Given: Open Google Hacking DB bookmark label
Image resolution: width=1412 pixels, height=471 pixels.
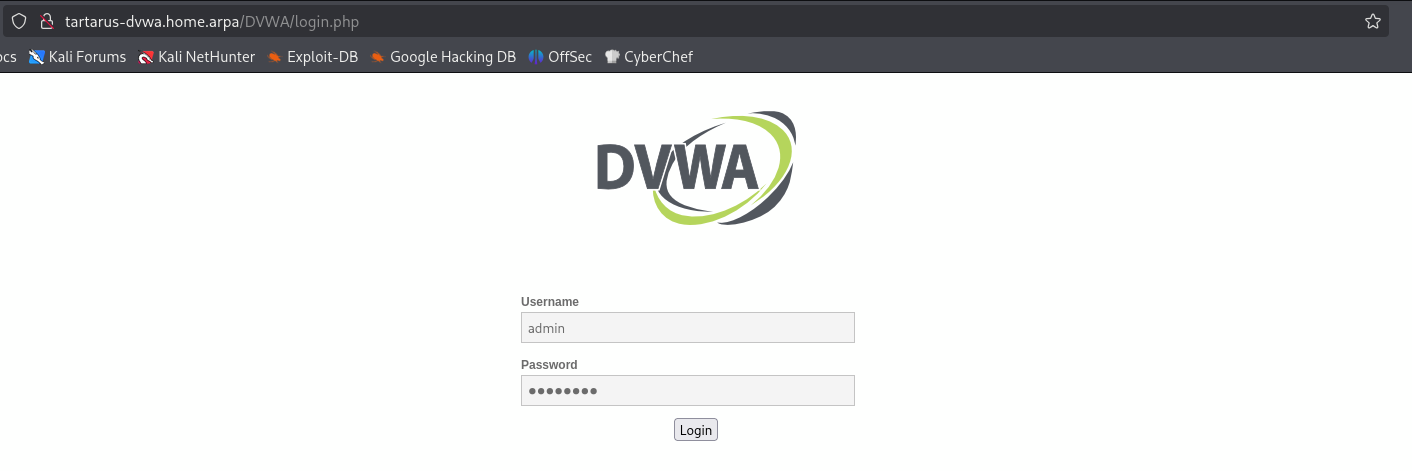Looking at the screenshot, I should coord(452,57).
